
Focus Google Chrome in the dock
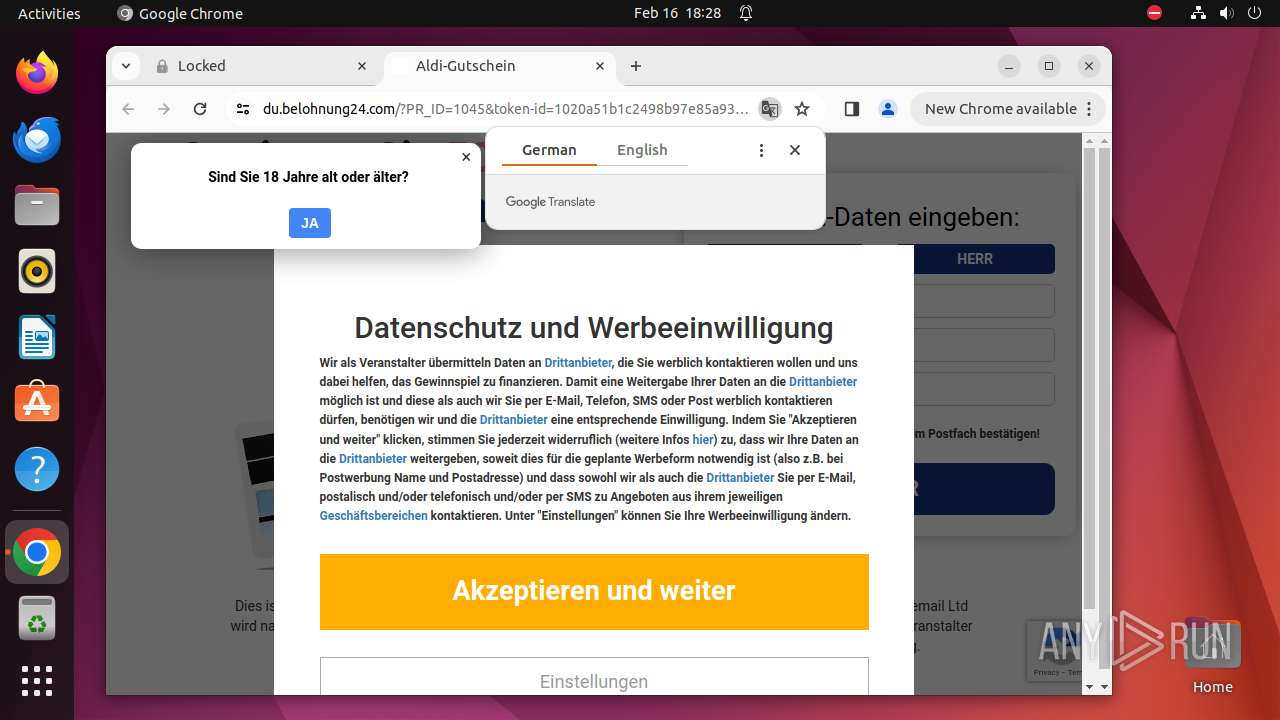pos(37,553)
